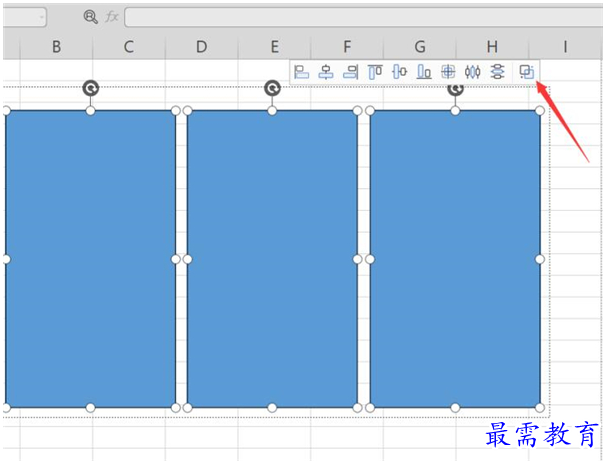Click the bottom-center handle of the right rectangle

[455, 408]
